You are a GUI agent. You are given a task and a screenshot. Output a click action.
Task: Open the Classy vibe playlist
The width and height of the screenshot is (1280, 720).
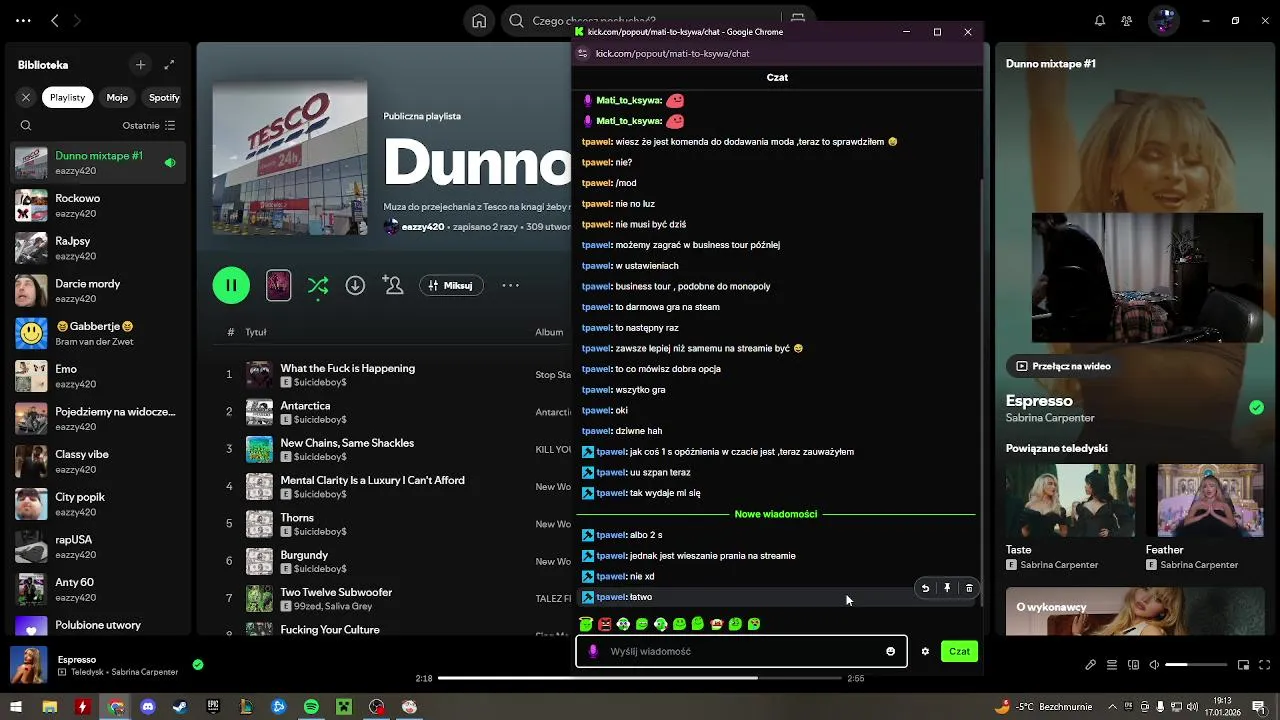98,461
